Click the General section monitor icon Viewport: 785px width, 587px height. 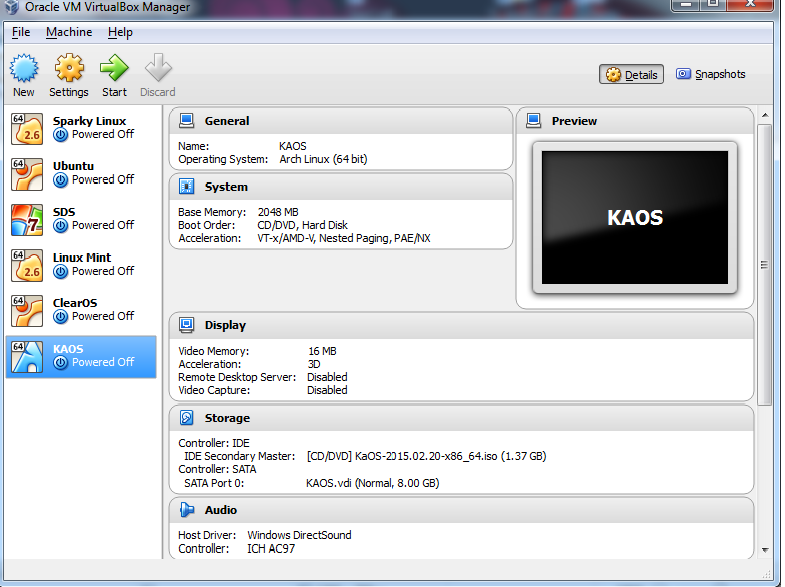[x=186, y=121]
